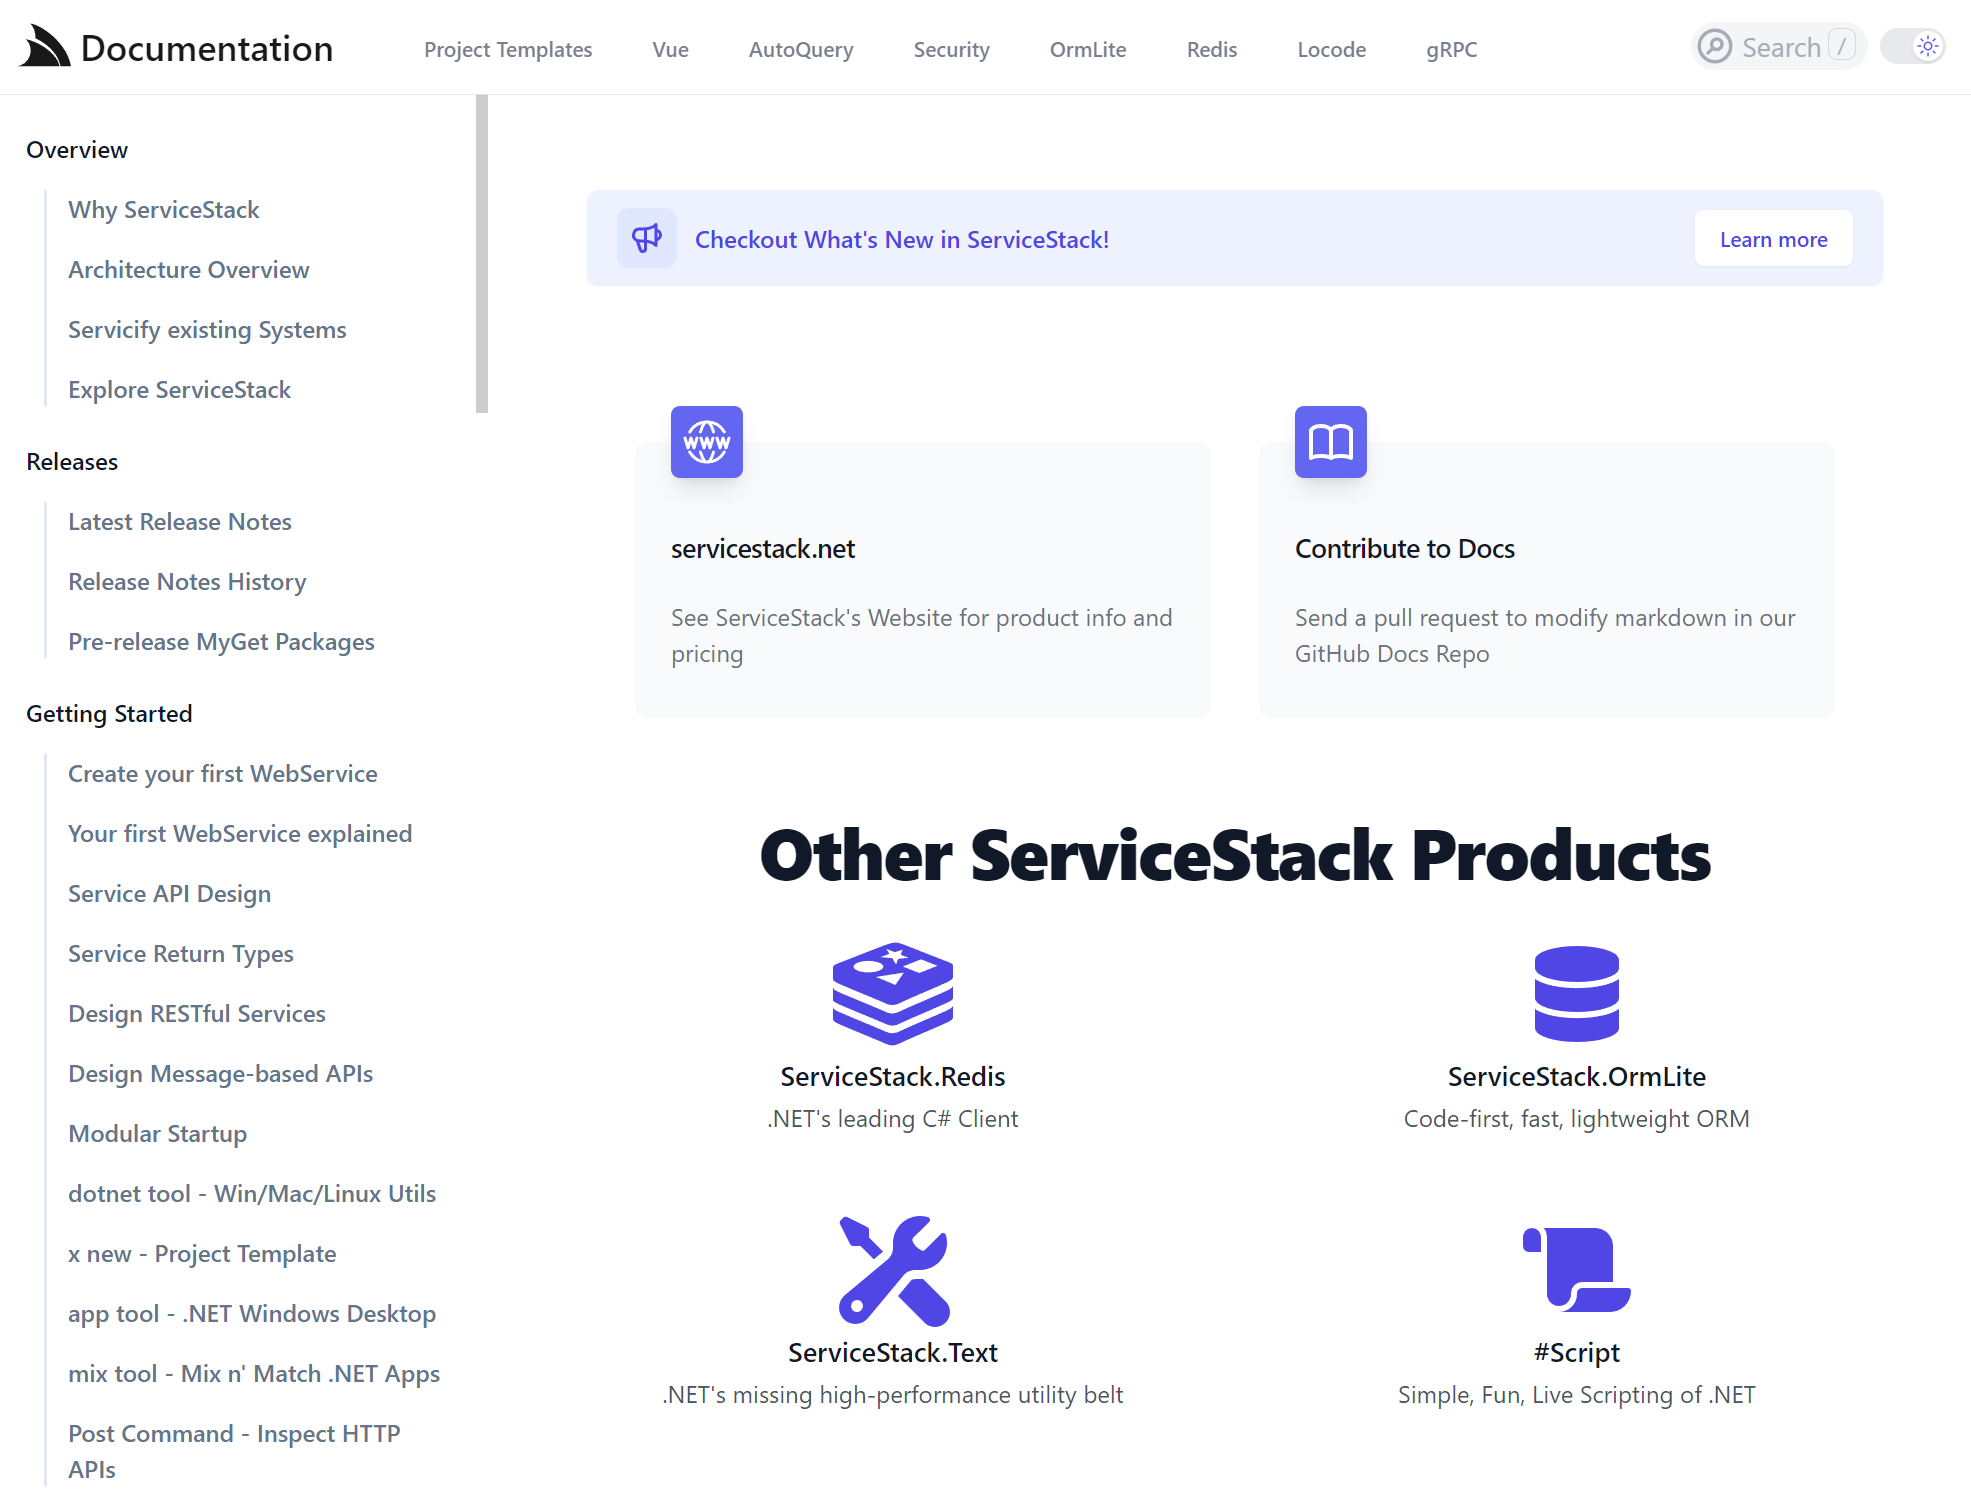Expand the Overview section in sidebar
The height and width of the screenshot is (1498, 1971).
tap(76, 149)
